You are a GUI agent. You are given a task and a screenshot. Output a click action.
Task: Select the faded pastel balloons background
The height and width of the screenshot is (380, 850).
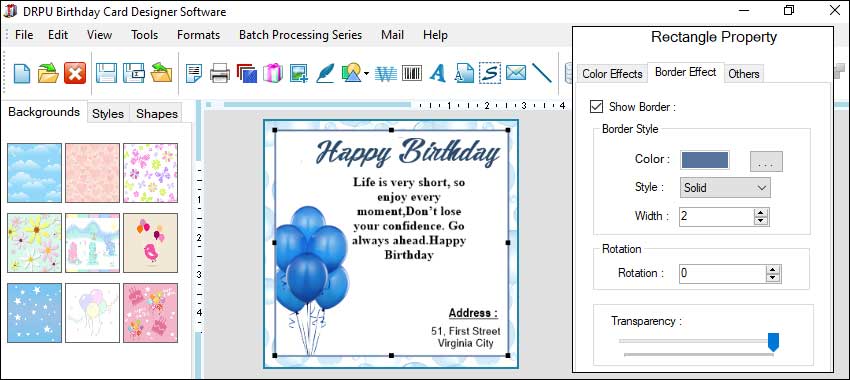(x=92, y=313)
